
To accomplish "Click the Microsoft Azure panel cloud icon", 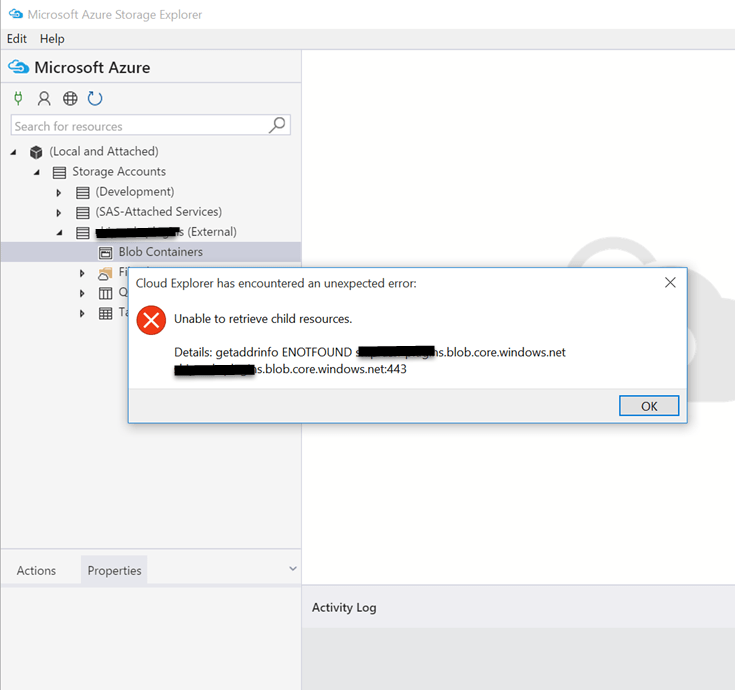I will pyautogui.click(x=19, y=67).
